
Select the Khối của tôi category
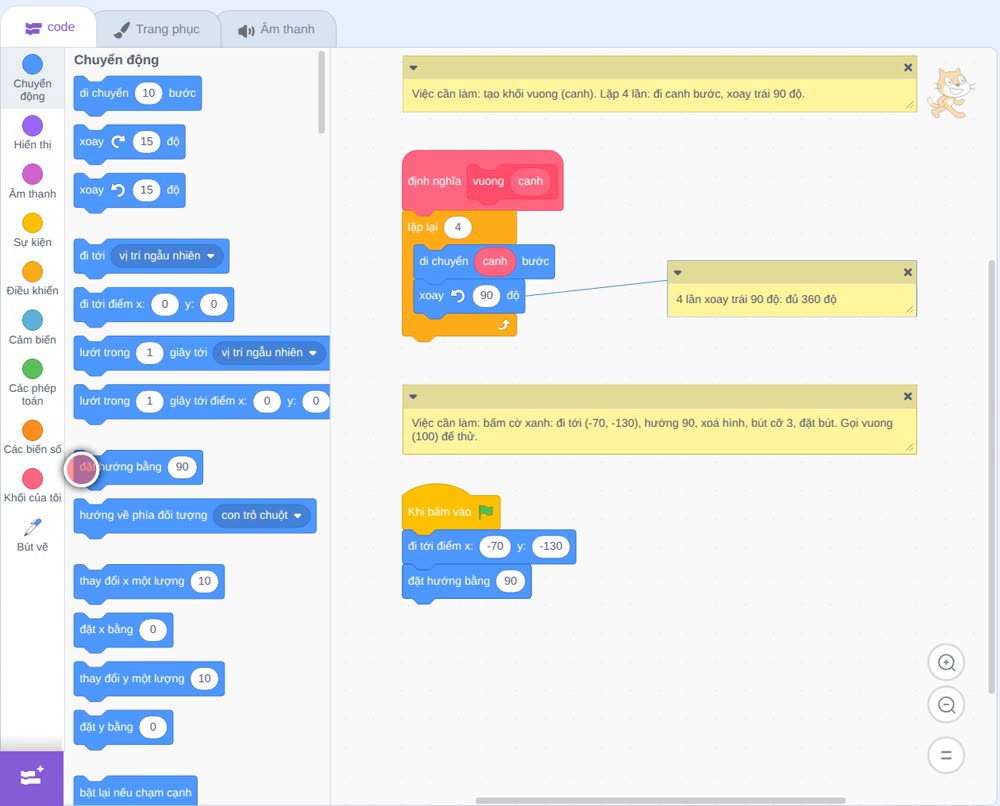click(x=32, y=486)
